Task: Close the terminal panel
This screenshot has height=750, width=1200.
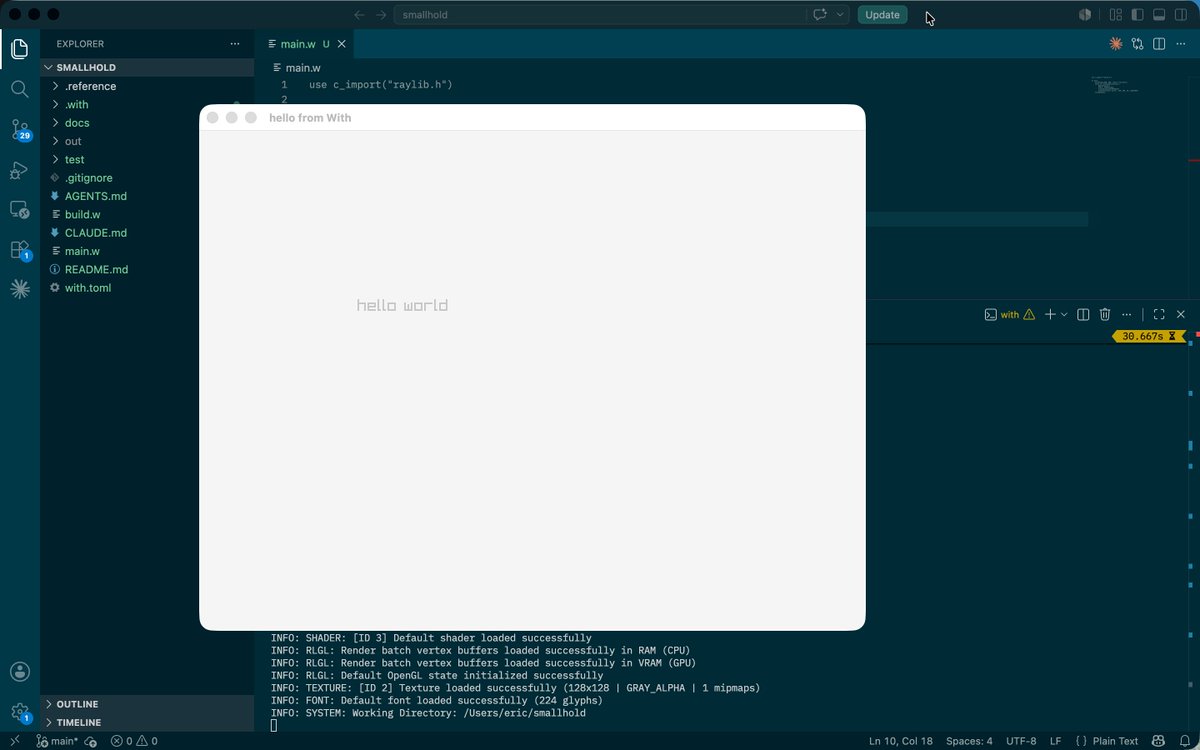Action: pyautogui.click(x=1181, y=314)
